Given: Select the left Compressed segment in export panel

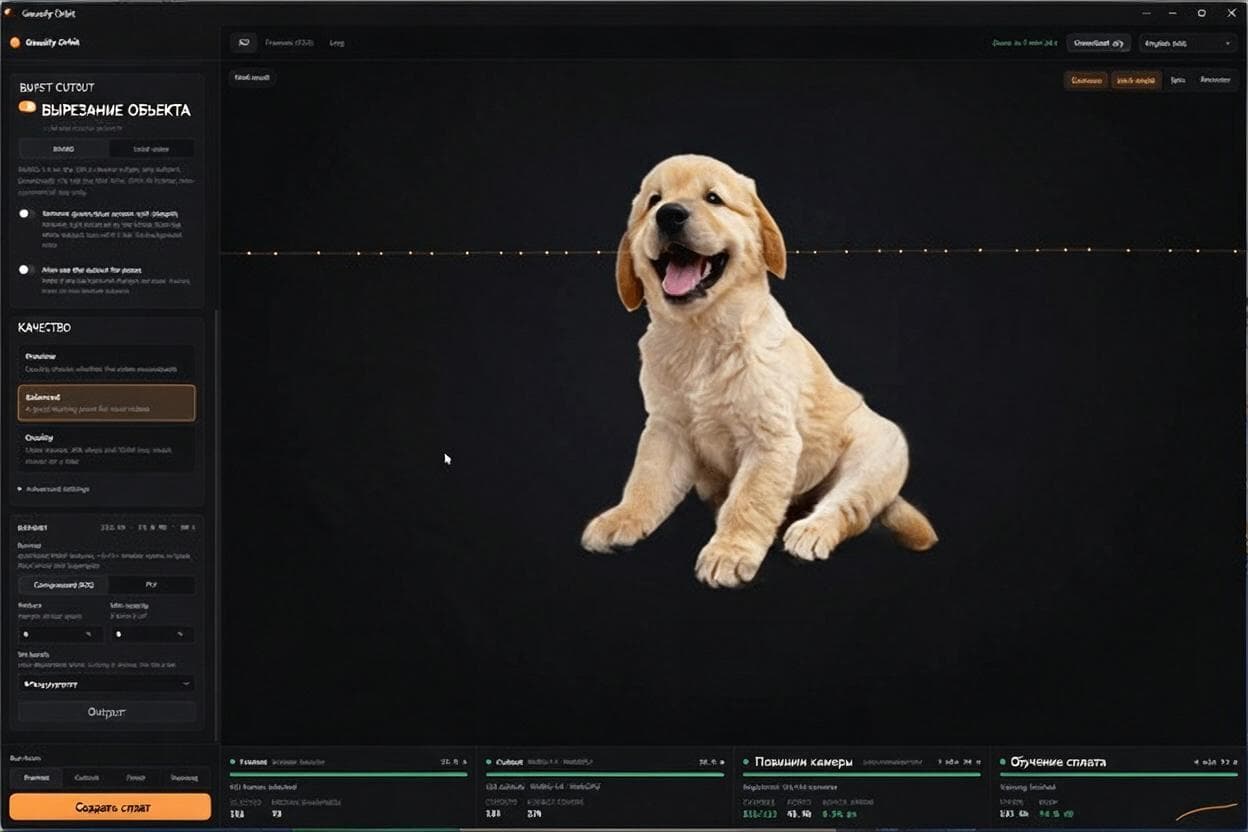Looking at the screenshot, I should (x=63, y=585).
